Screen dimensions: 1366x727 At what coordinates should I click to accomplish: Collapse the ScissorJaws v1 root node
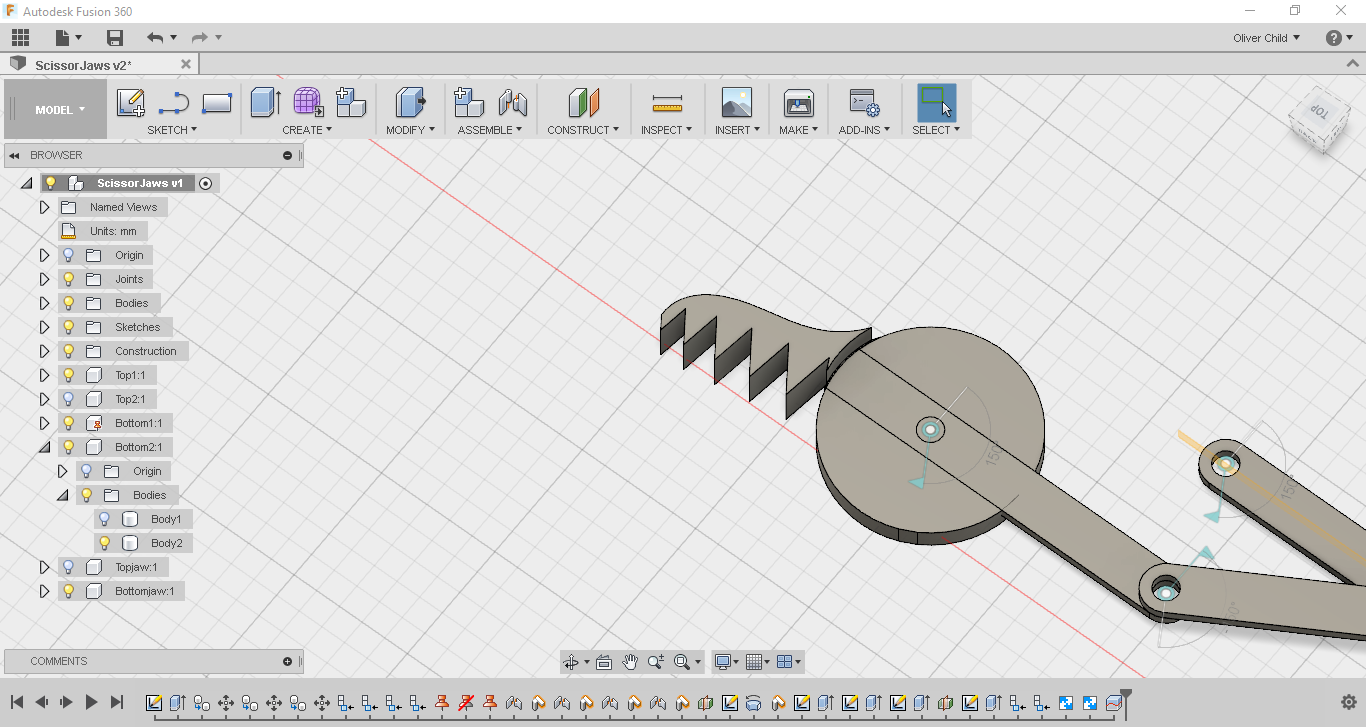coord(26,183)
